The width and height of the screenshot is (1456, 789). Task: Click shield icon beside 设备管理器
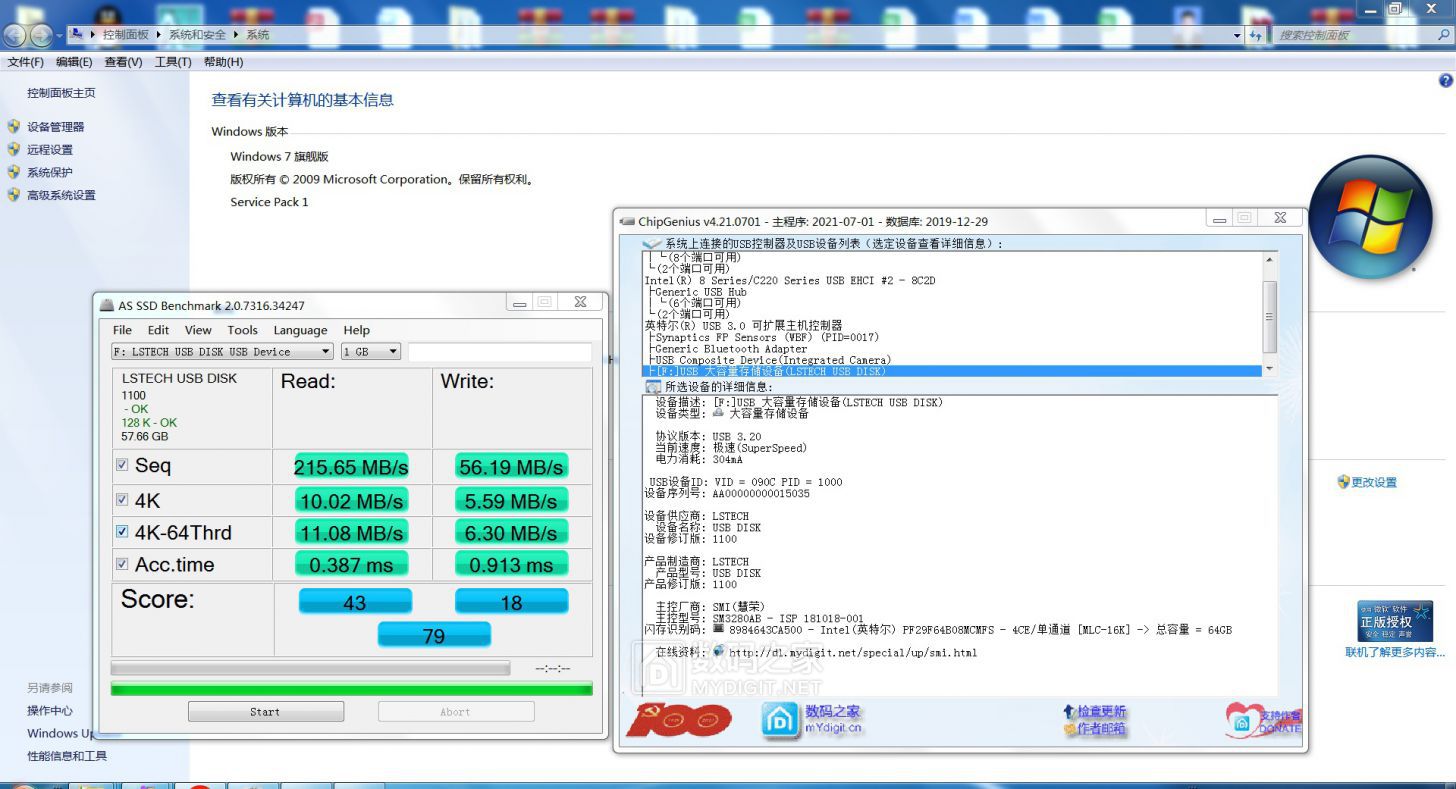tap(14, 127)
